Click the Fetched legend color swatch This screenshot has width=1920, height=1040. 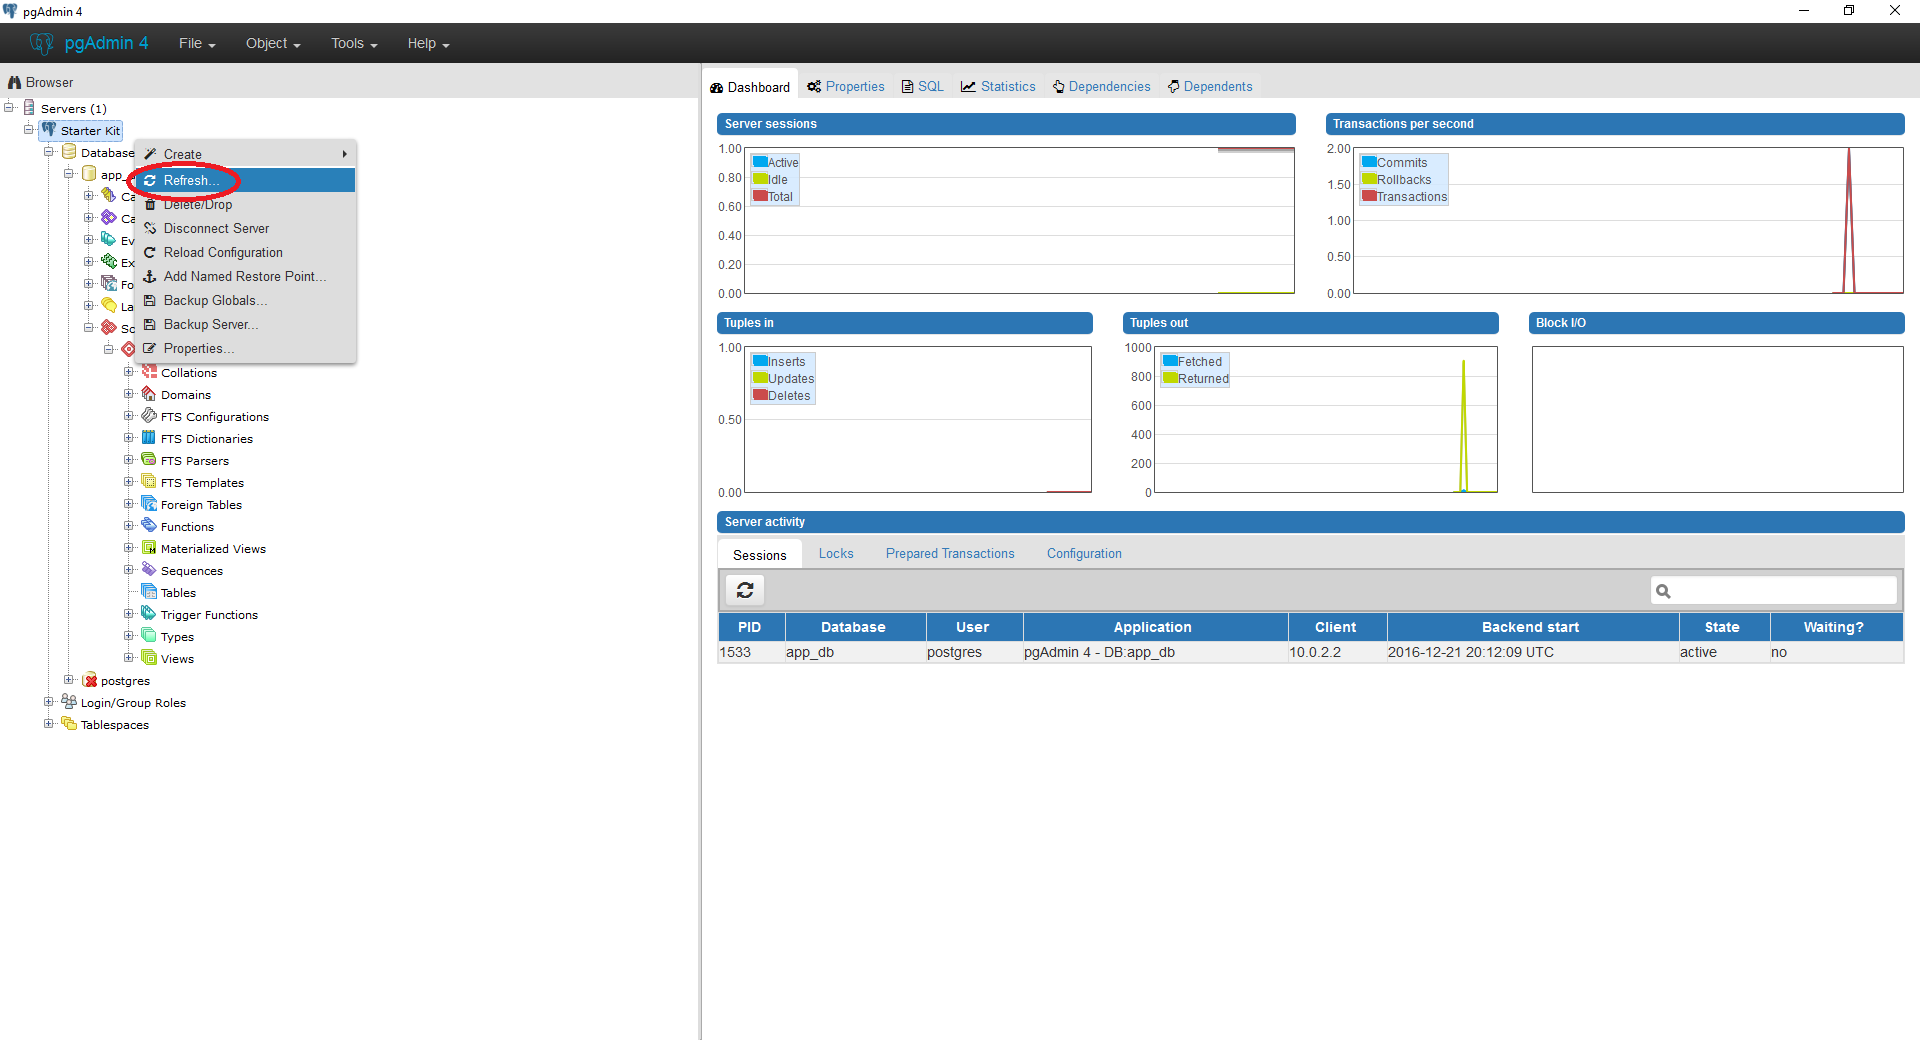click(1170, 361)
